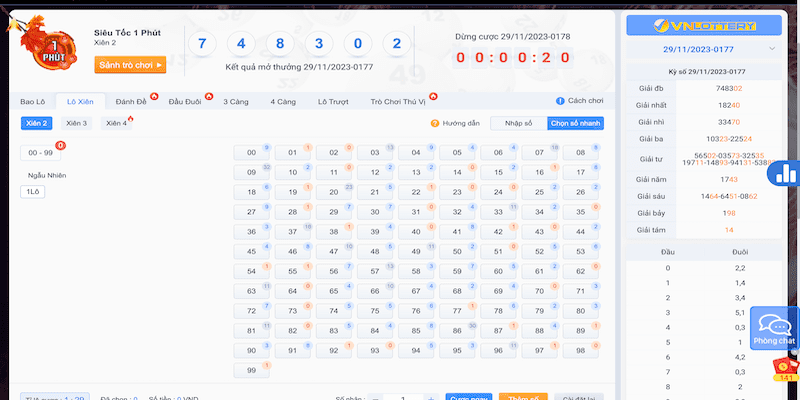The height and width of the screenshot is (400, 800).
Task: Click the VNLOTTERY logo banner
Action: 704,25
